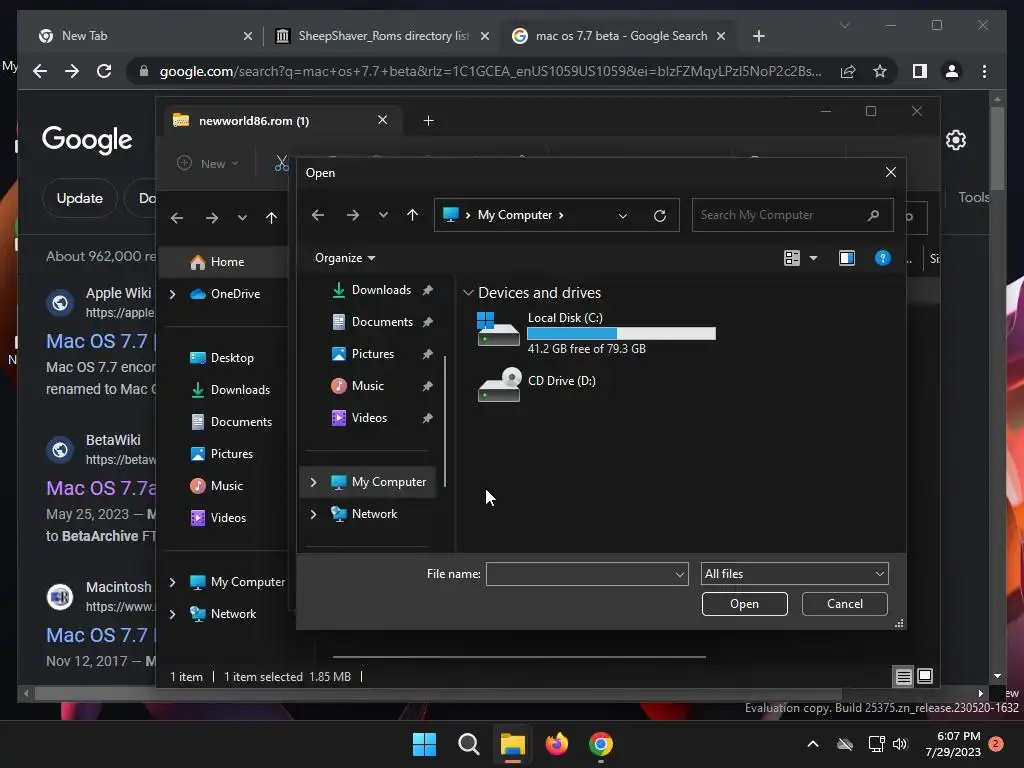Select Network in the Open dialog sidebar
Screen dimensions: 1024x768
(x=374, y=514)
